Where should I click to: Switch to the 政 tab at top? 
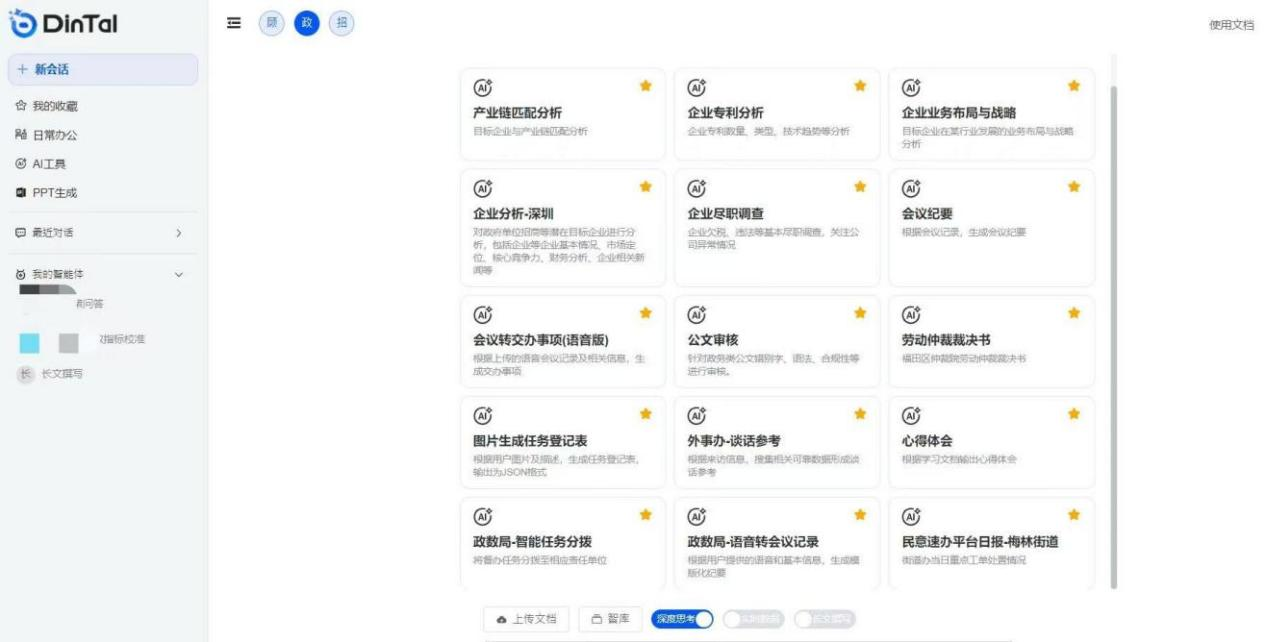(306, 23)
